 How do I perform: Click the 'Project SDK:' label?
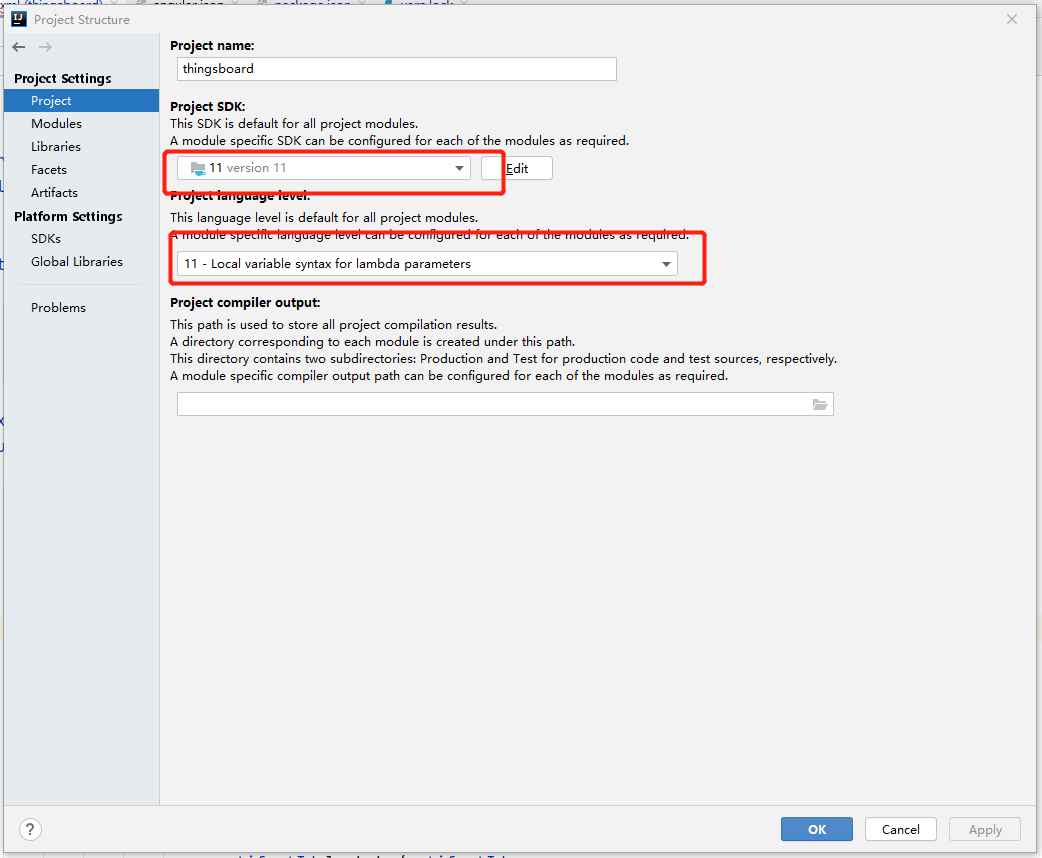point(207,106)
